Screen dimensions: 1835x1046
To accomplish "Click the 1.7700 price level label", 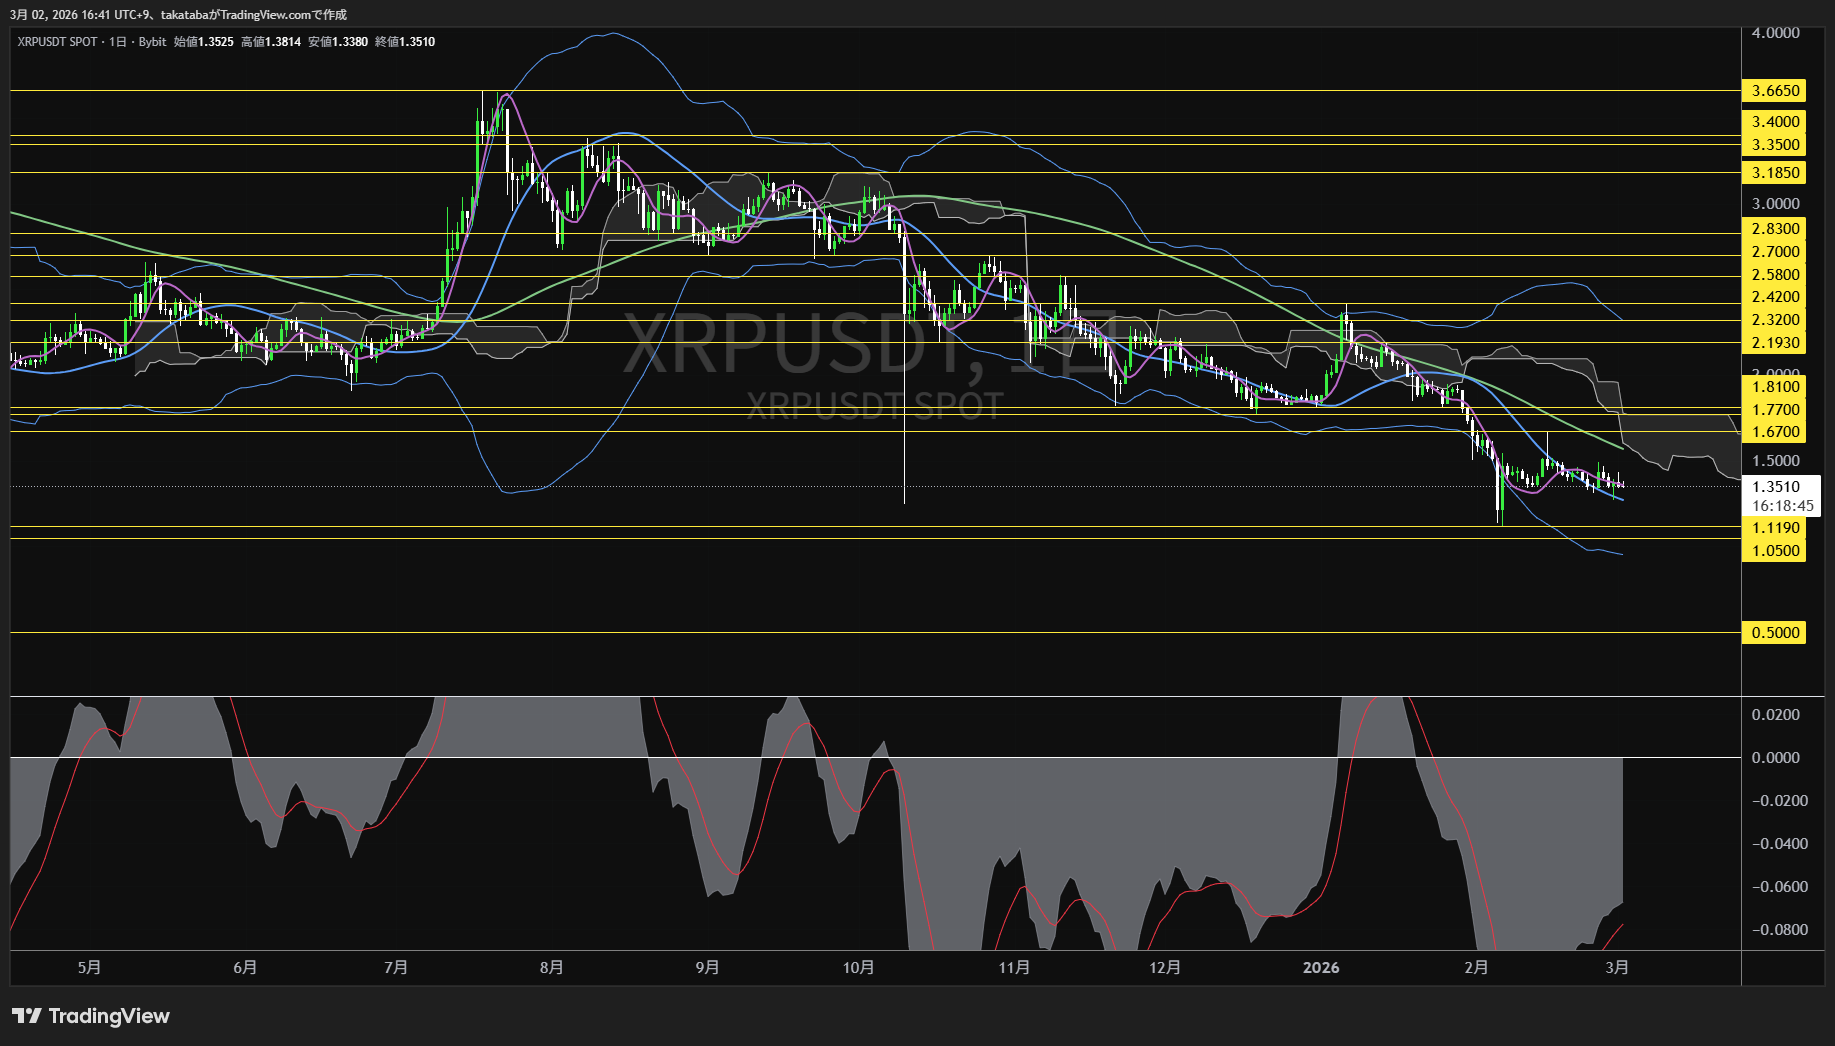I will point(1774,410).
